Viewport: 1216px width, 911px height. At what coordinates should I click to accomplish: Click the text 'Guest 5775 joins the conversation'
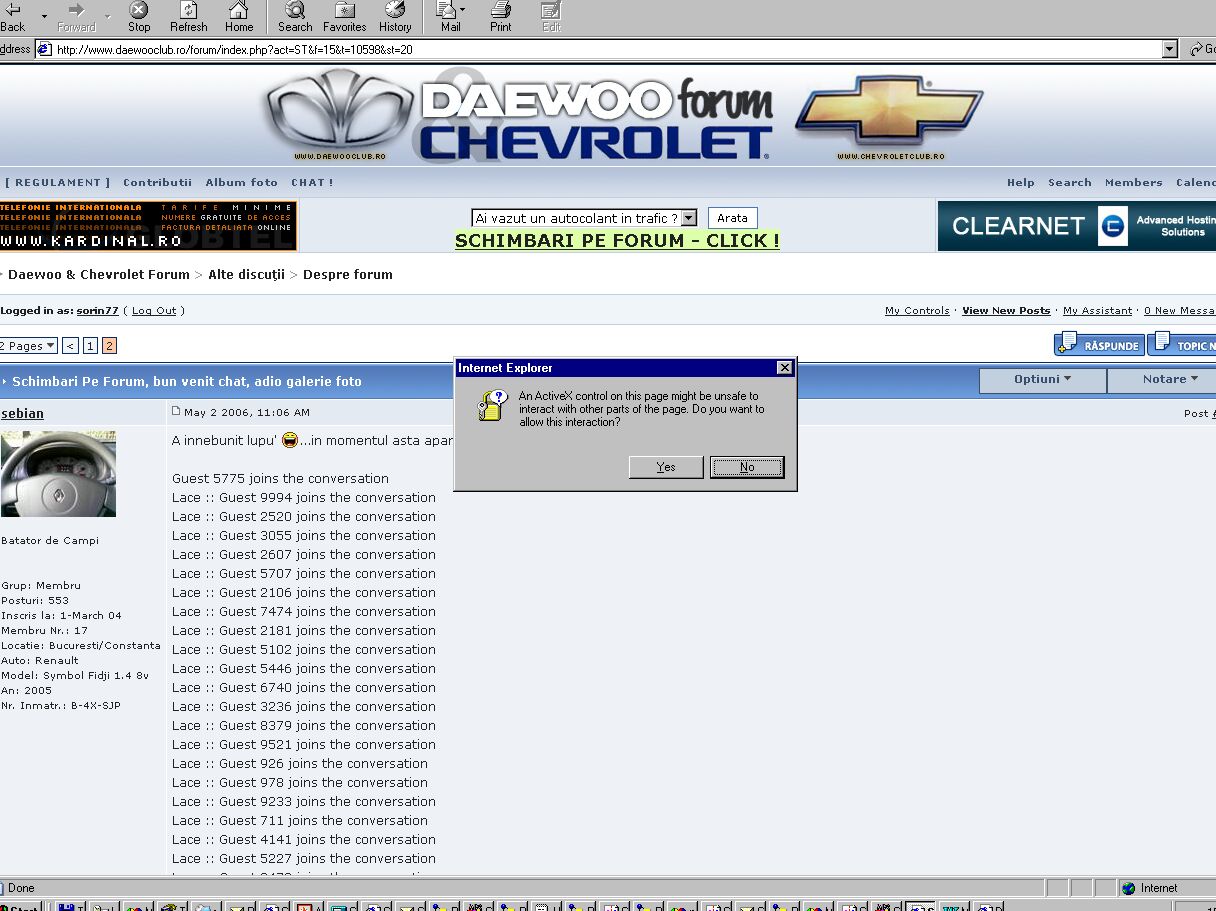pos(280,478)
